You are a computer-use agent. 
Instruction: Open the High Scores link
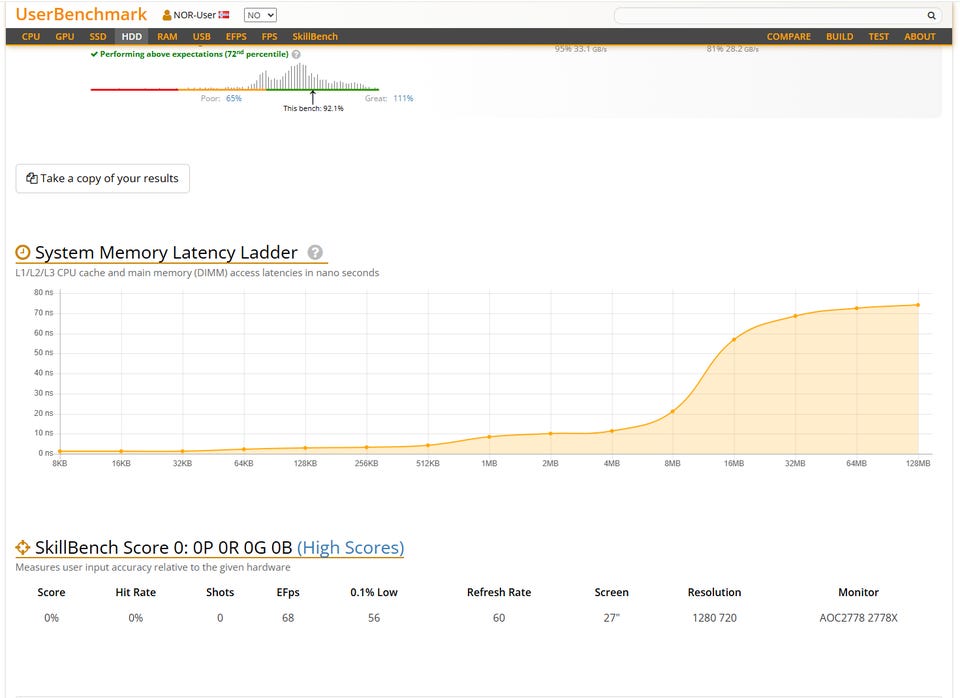pyautogui.click(x=350, y=547)
